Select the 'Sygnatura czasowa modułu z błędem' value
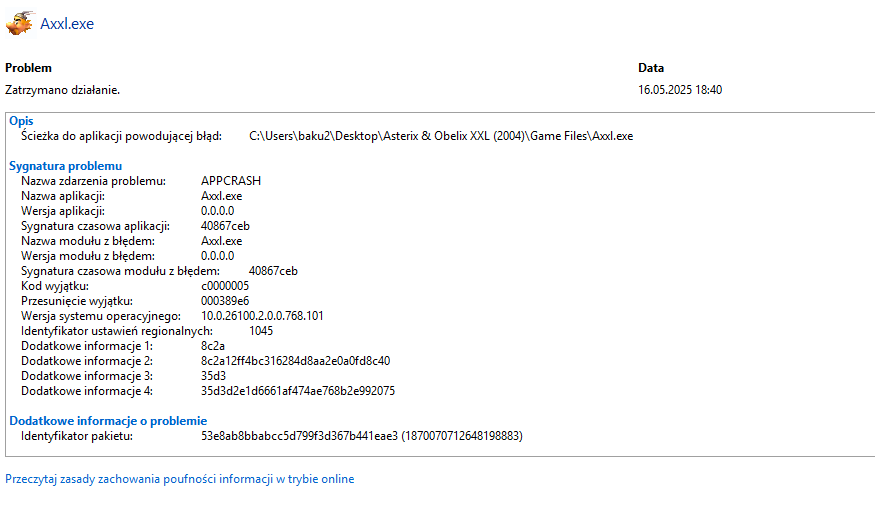The width and height of the screenshot is (875, 530). (x=273, y=272)
